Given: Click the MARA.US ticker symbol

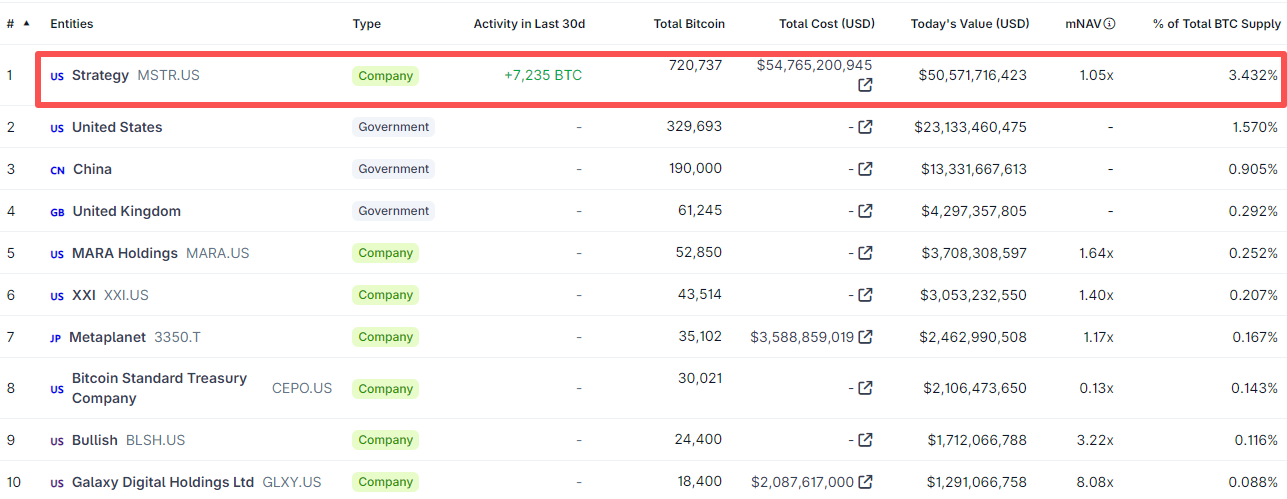Looking at the screenshot, I should [218, 253].
